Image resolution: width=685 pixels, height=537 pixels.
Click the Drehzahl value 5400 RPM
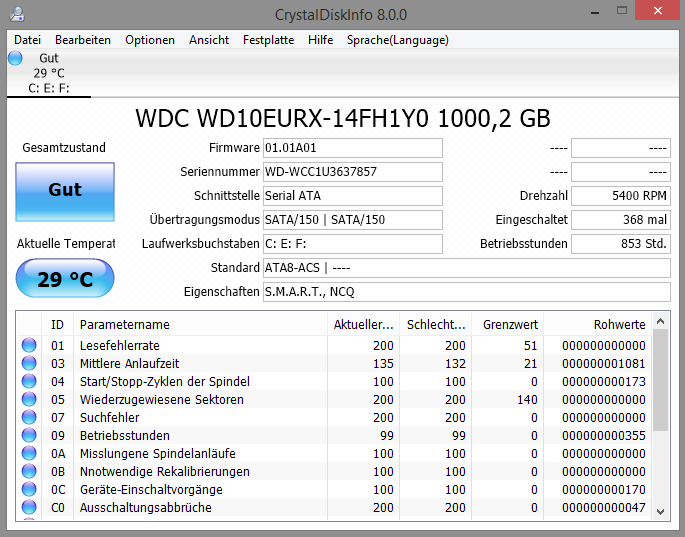621,196
